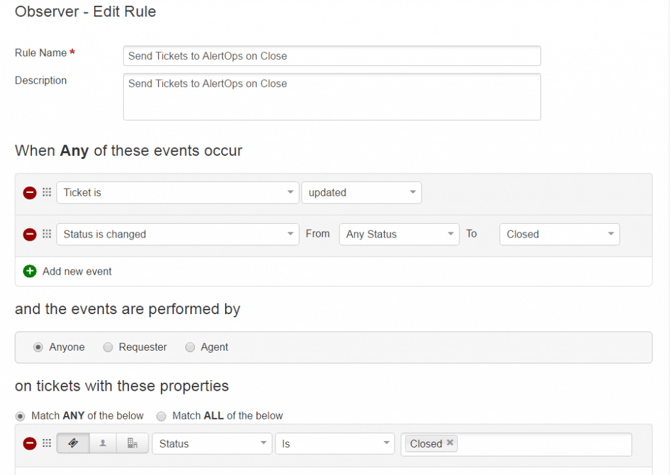Expand the To 'Closed' status dropdown
Screen dimensions: 670x475
point(559,234)
